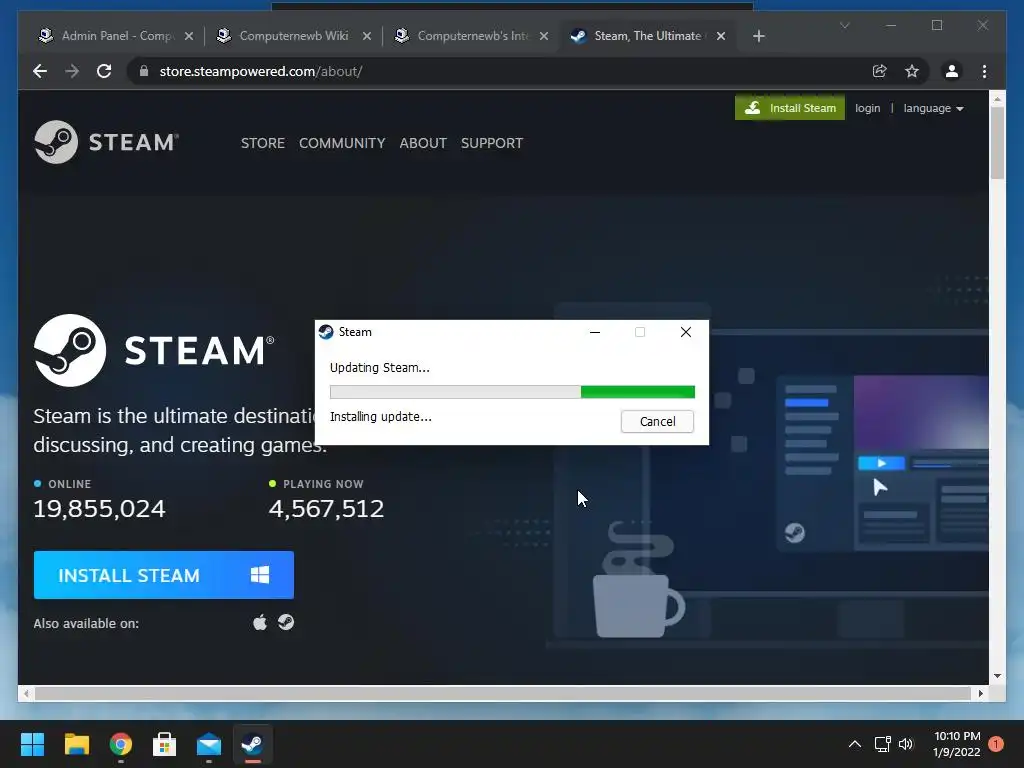Close the Steam updater dialog
This screenshot has height=768, width=1024.
[x=686, y=332]
